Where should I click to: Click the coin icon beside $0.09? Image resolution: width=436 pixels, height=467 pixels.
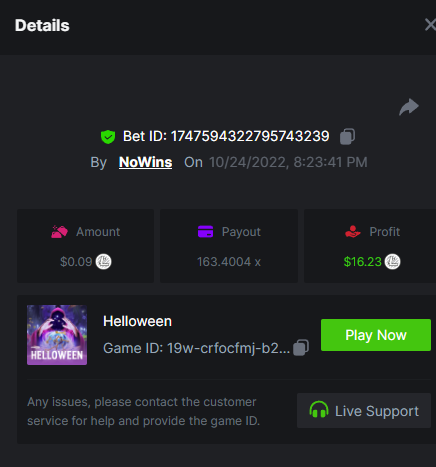click(x=104, y=262)
